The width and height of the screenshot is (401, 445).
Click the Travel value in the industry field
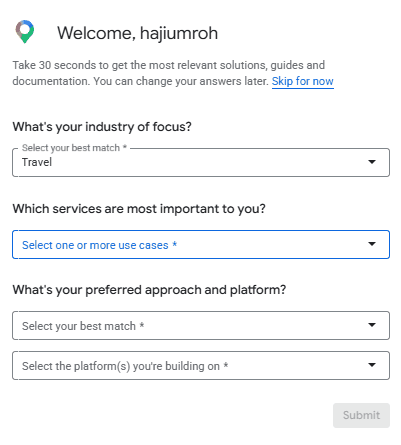(37, 162)
